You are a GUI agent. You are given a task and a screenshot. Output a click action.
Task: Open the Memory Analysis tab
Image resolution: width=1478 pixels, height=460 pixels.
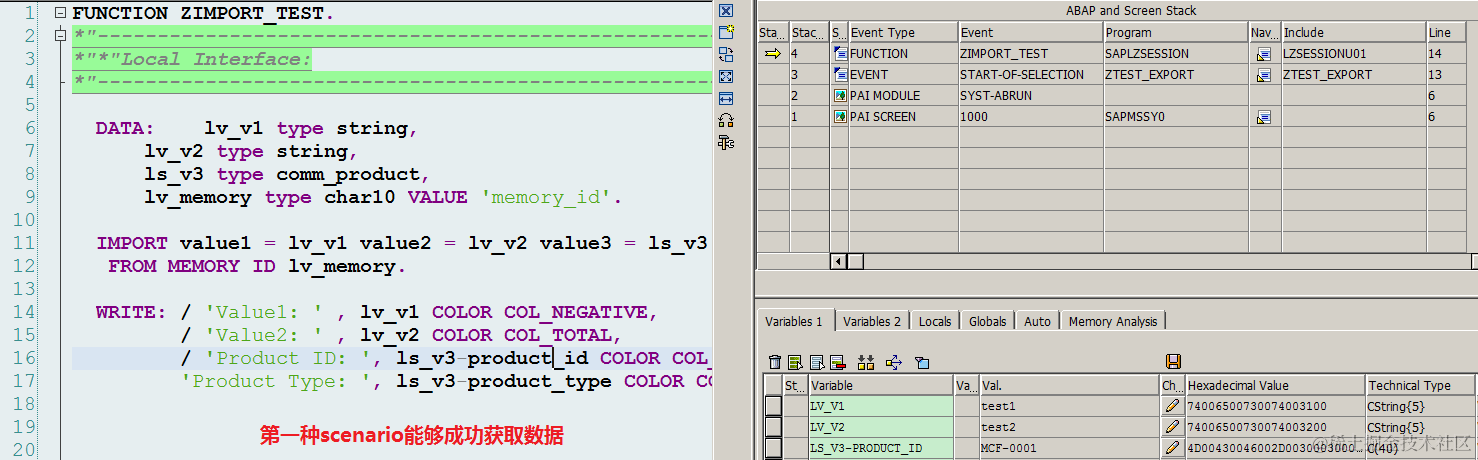1113,321
